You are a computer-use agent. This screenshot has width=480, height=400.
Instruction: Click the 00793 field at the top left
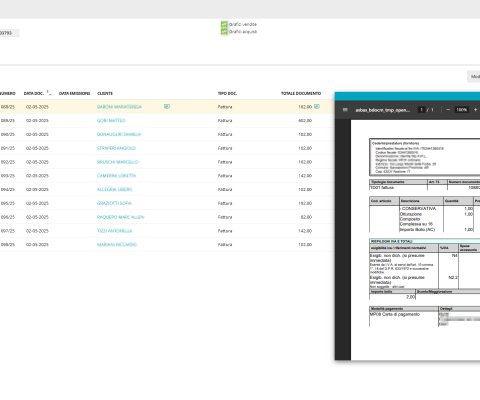9,33
